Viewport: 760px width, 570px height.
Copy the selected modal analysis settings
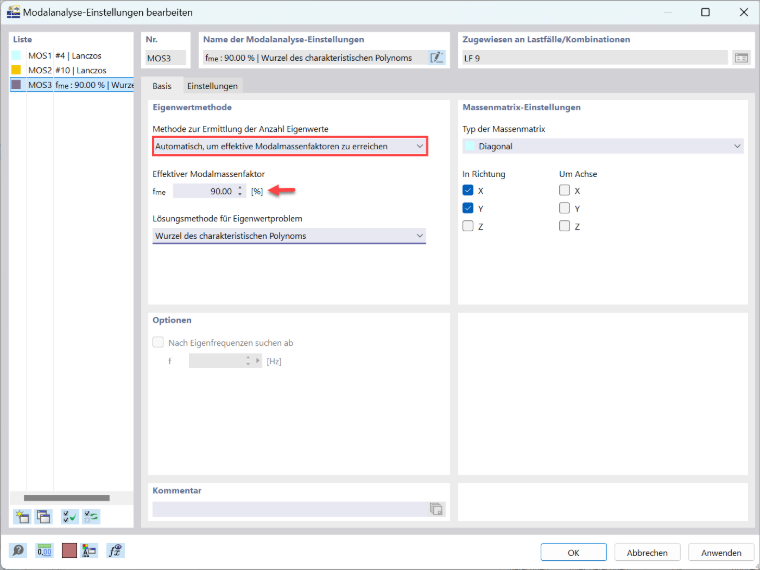coord(44,517)
